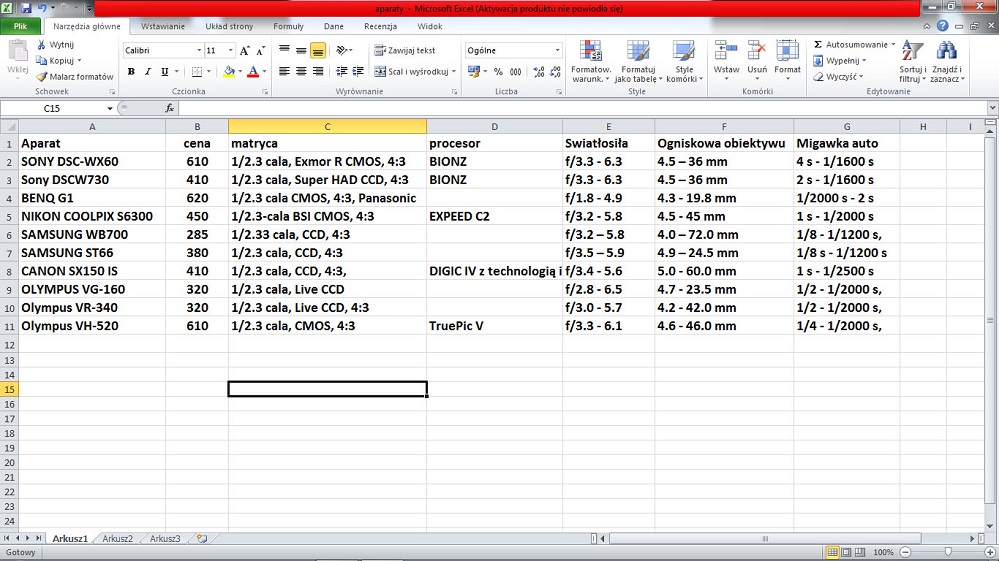Open the borders dropdown arrow
The width and height of the screenshot is (999, 561).
[x=208, y=72]
